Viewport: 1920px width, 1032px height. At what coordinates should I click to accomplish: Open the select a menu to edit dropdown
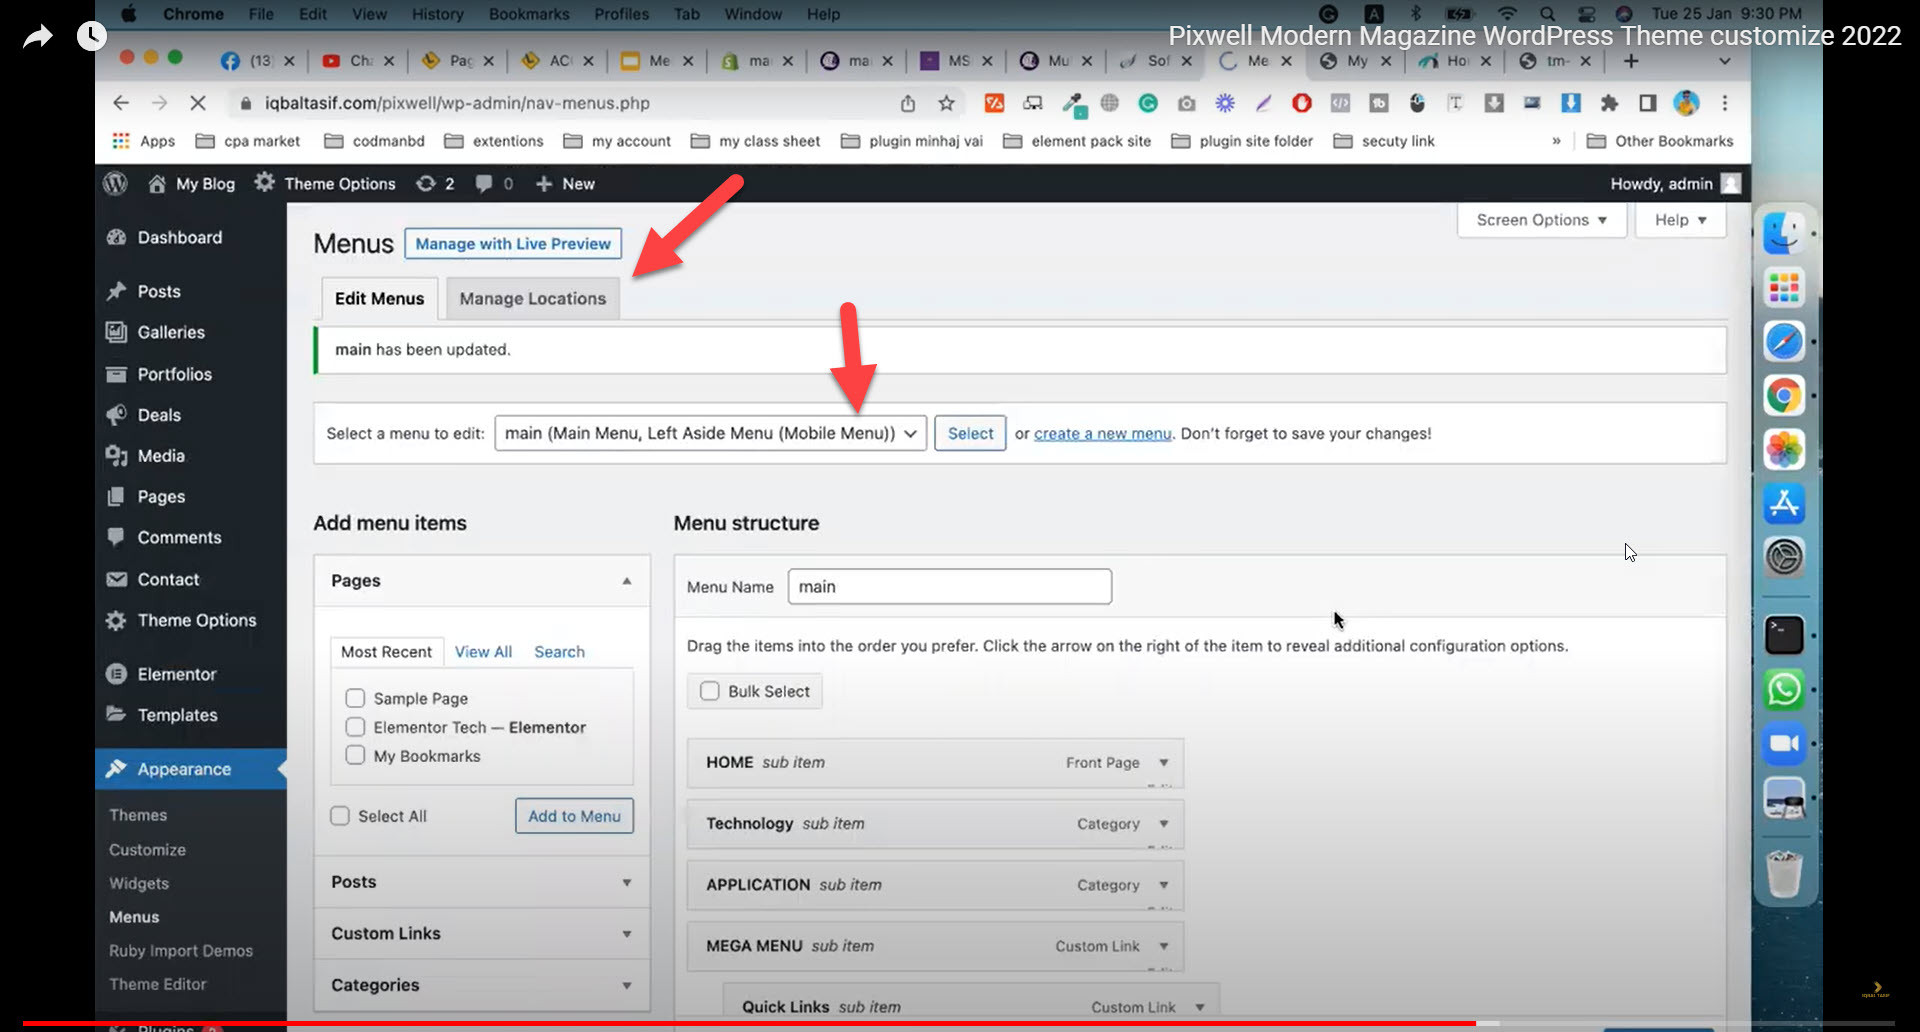tap(710, 433)
